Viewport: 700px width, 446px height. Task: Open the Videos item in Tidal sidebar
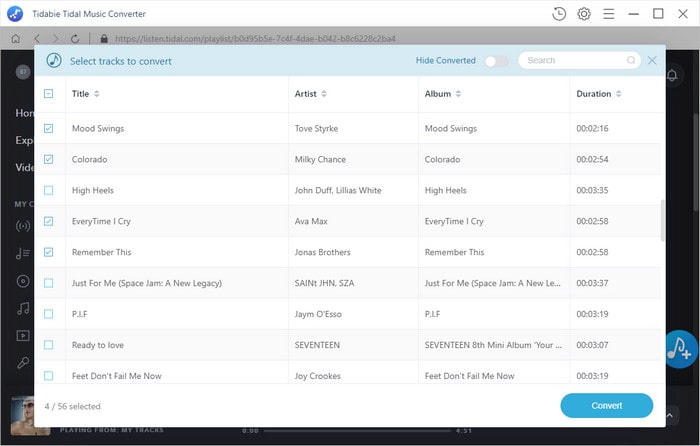tap(25, 167)
